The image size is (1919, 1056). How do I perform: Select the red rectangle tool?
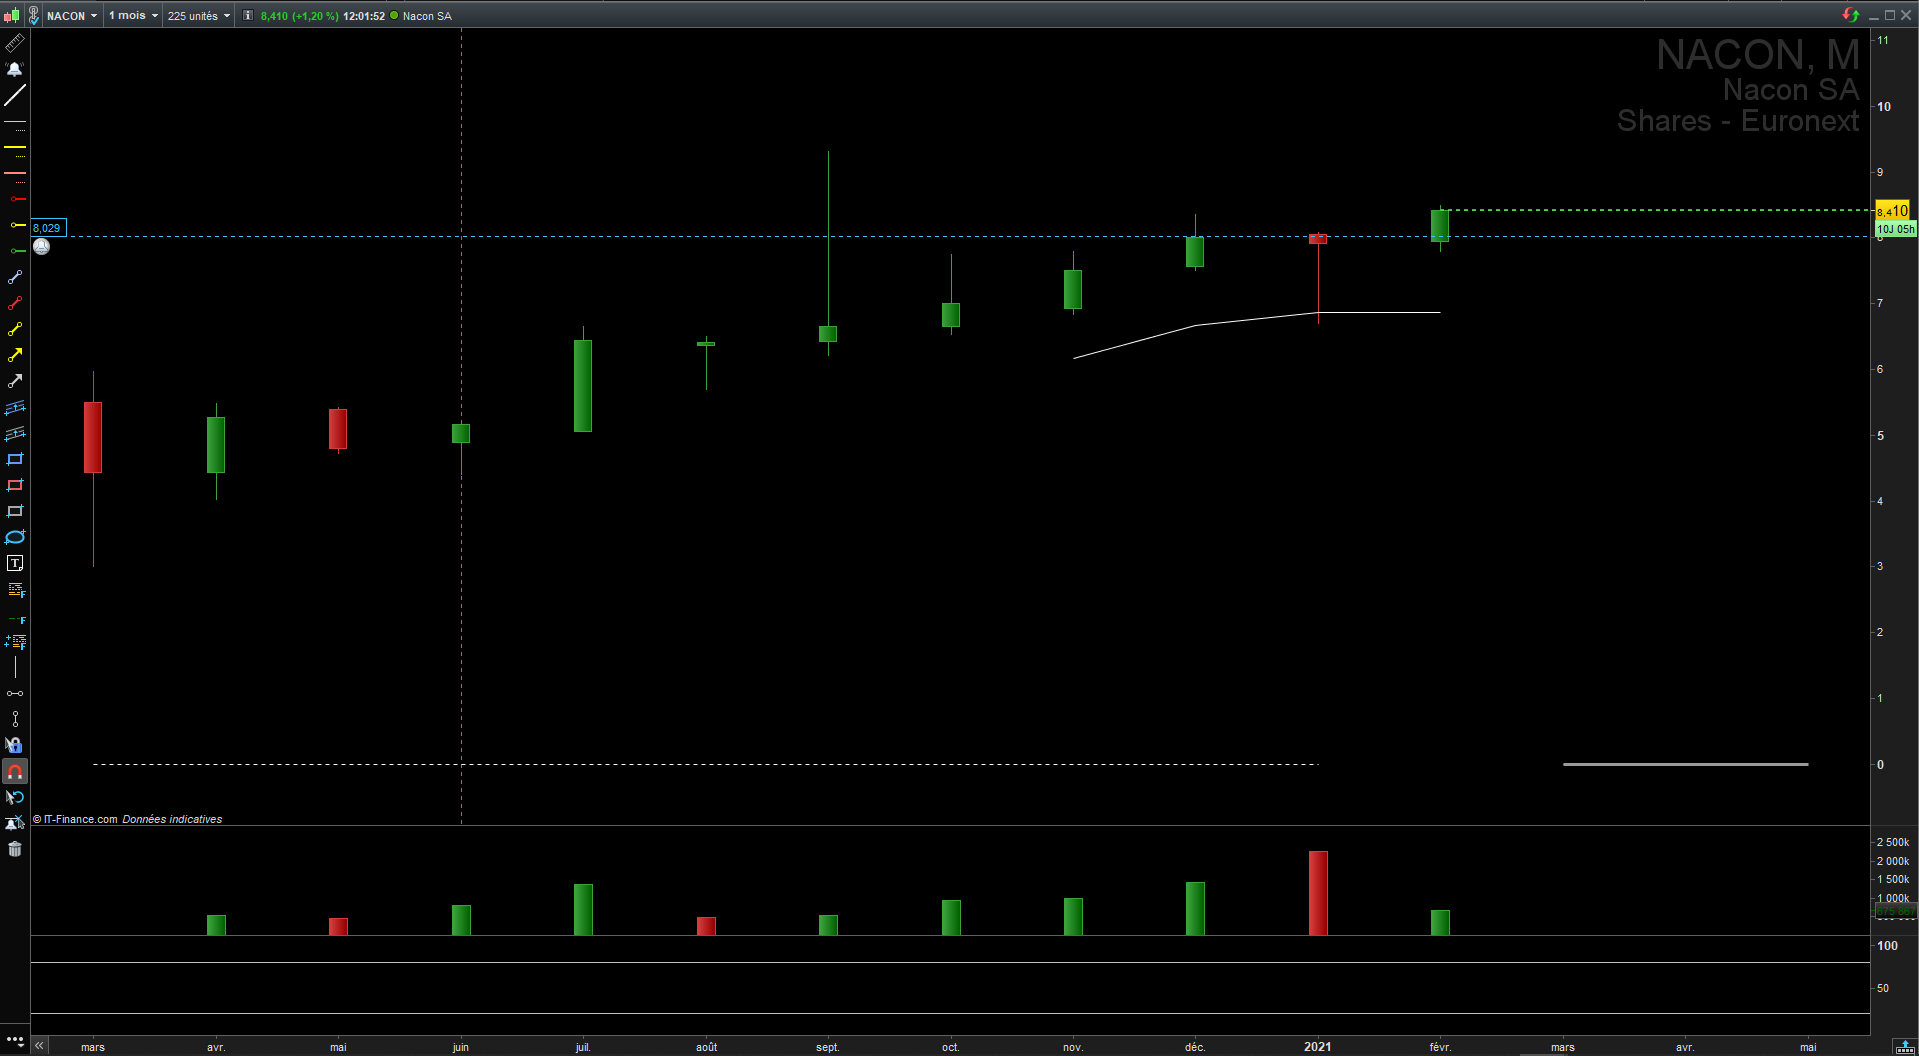coord(15,485)
